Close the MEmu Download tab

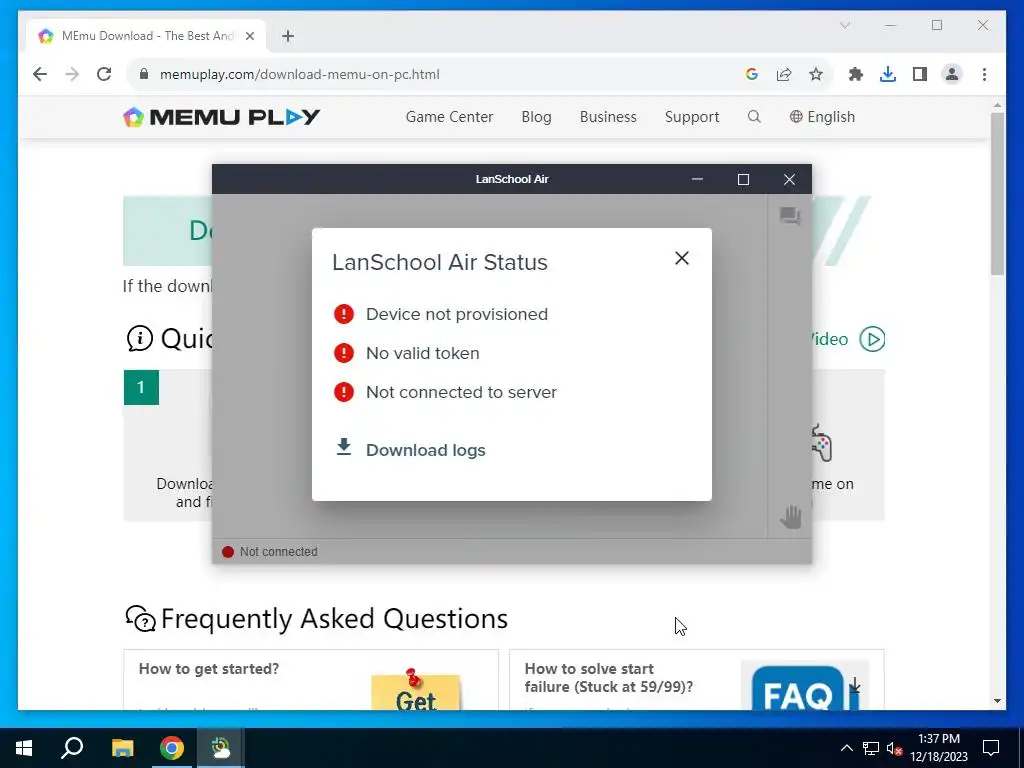(249, 36)
